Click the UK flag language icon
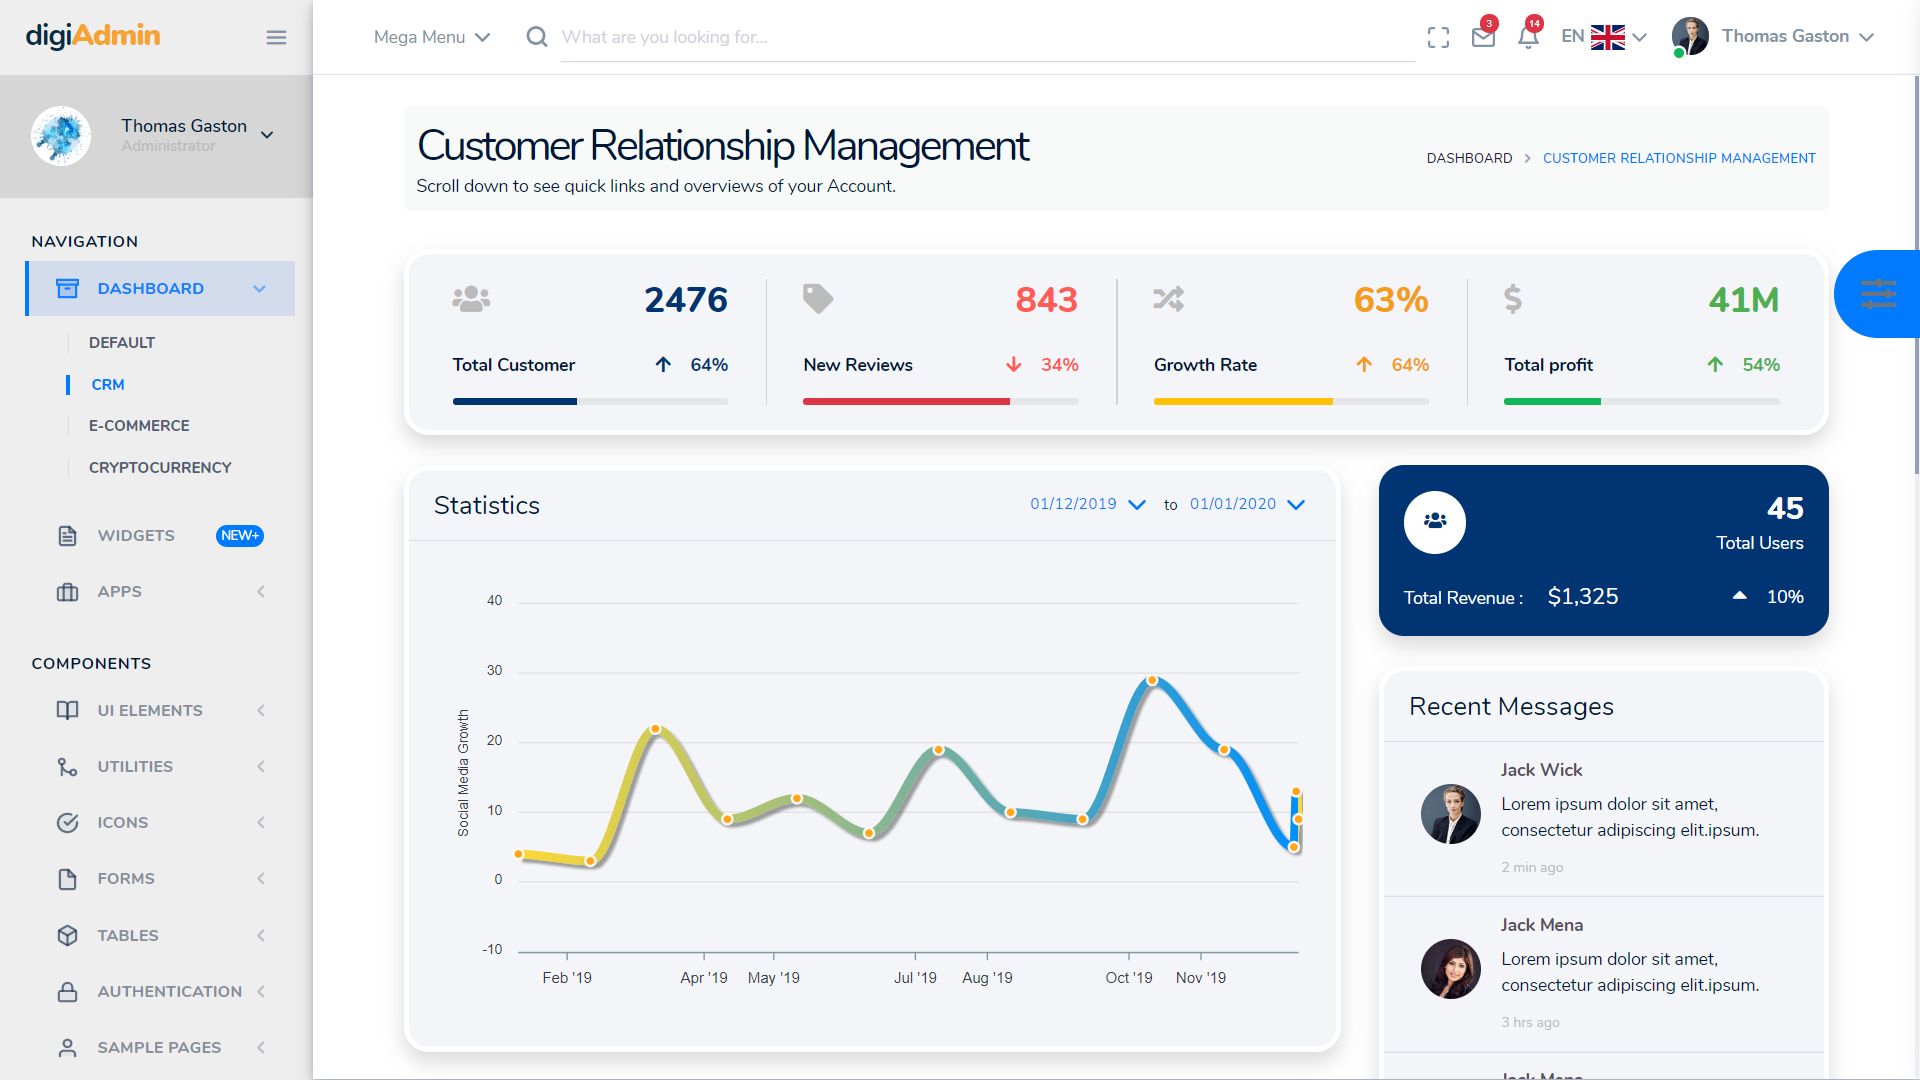Image resolution: width=1920 pixels, height=1080 pixels. (x=1608, y=37)
